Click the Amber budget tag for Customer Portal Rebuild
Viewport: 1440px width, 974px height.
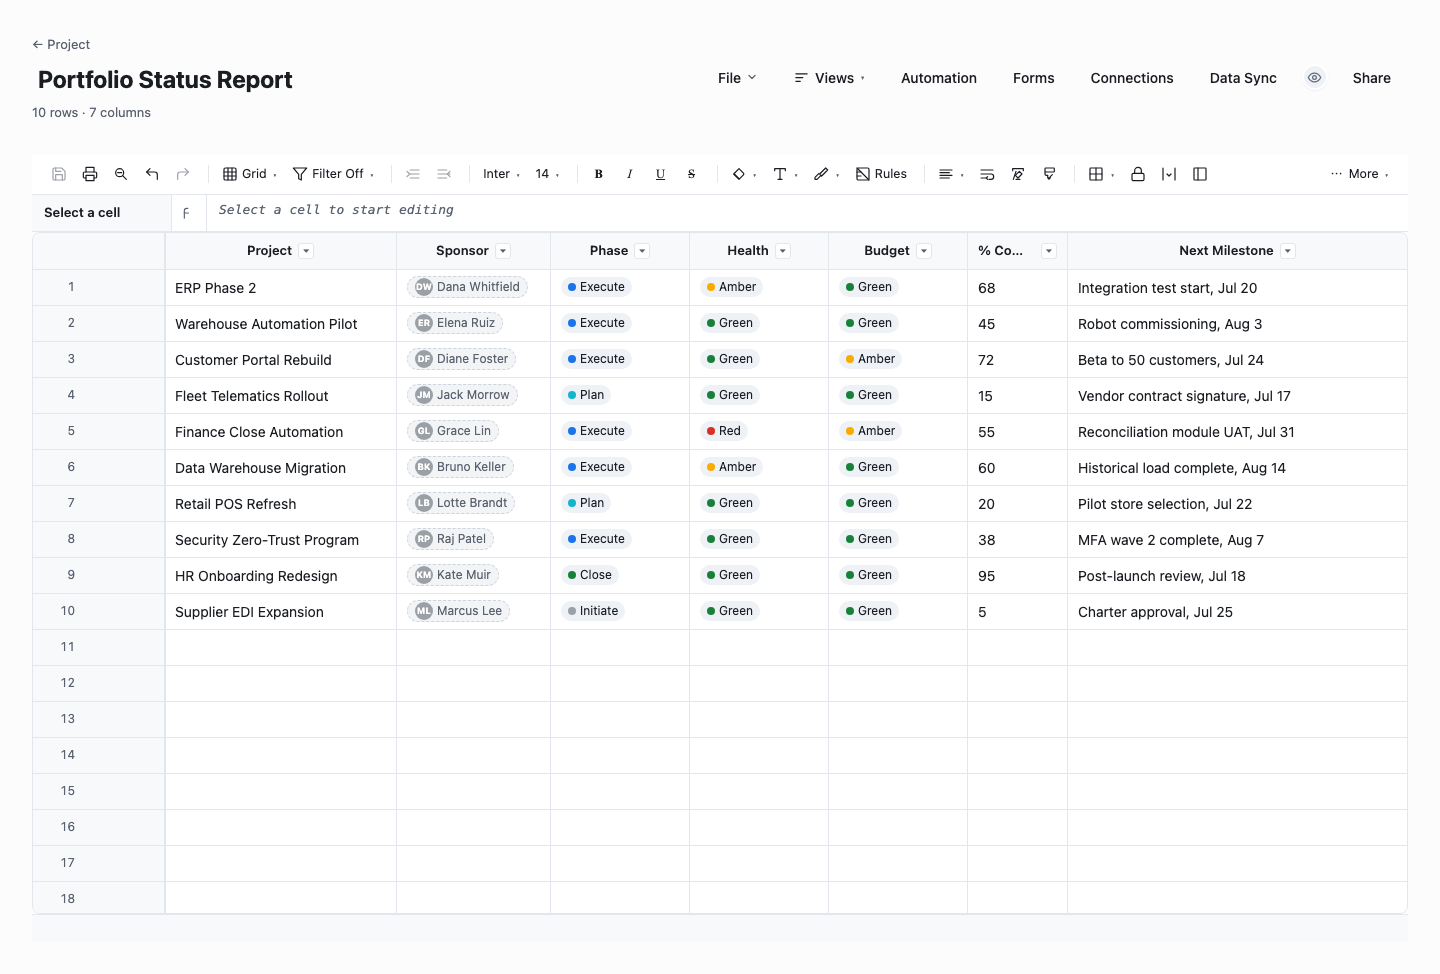871,359
